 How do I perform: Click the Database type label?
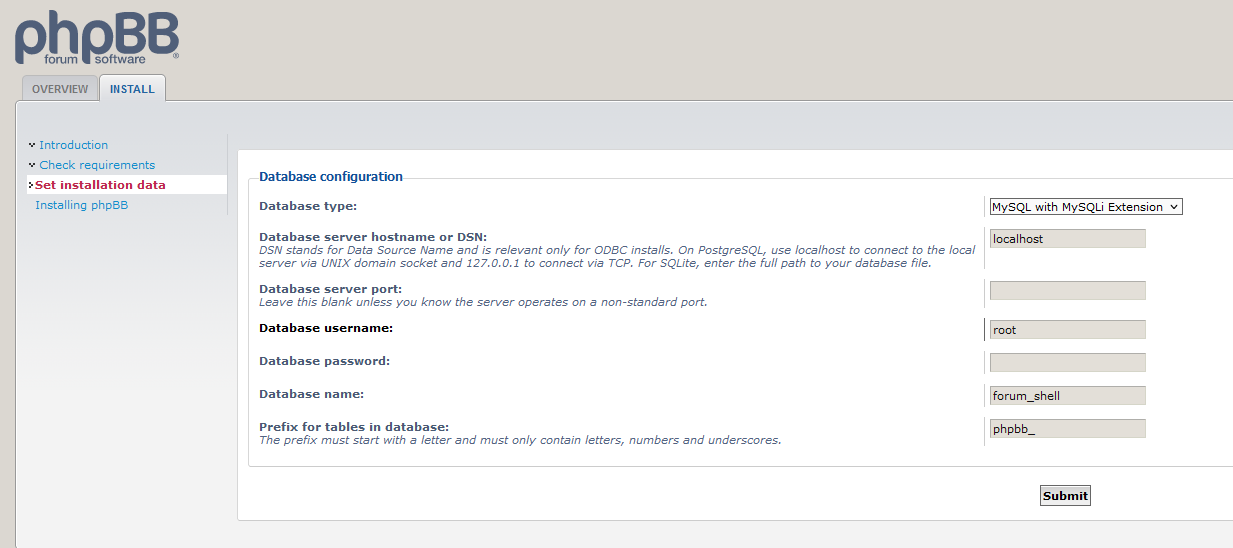tap(308, 207)
